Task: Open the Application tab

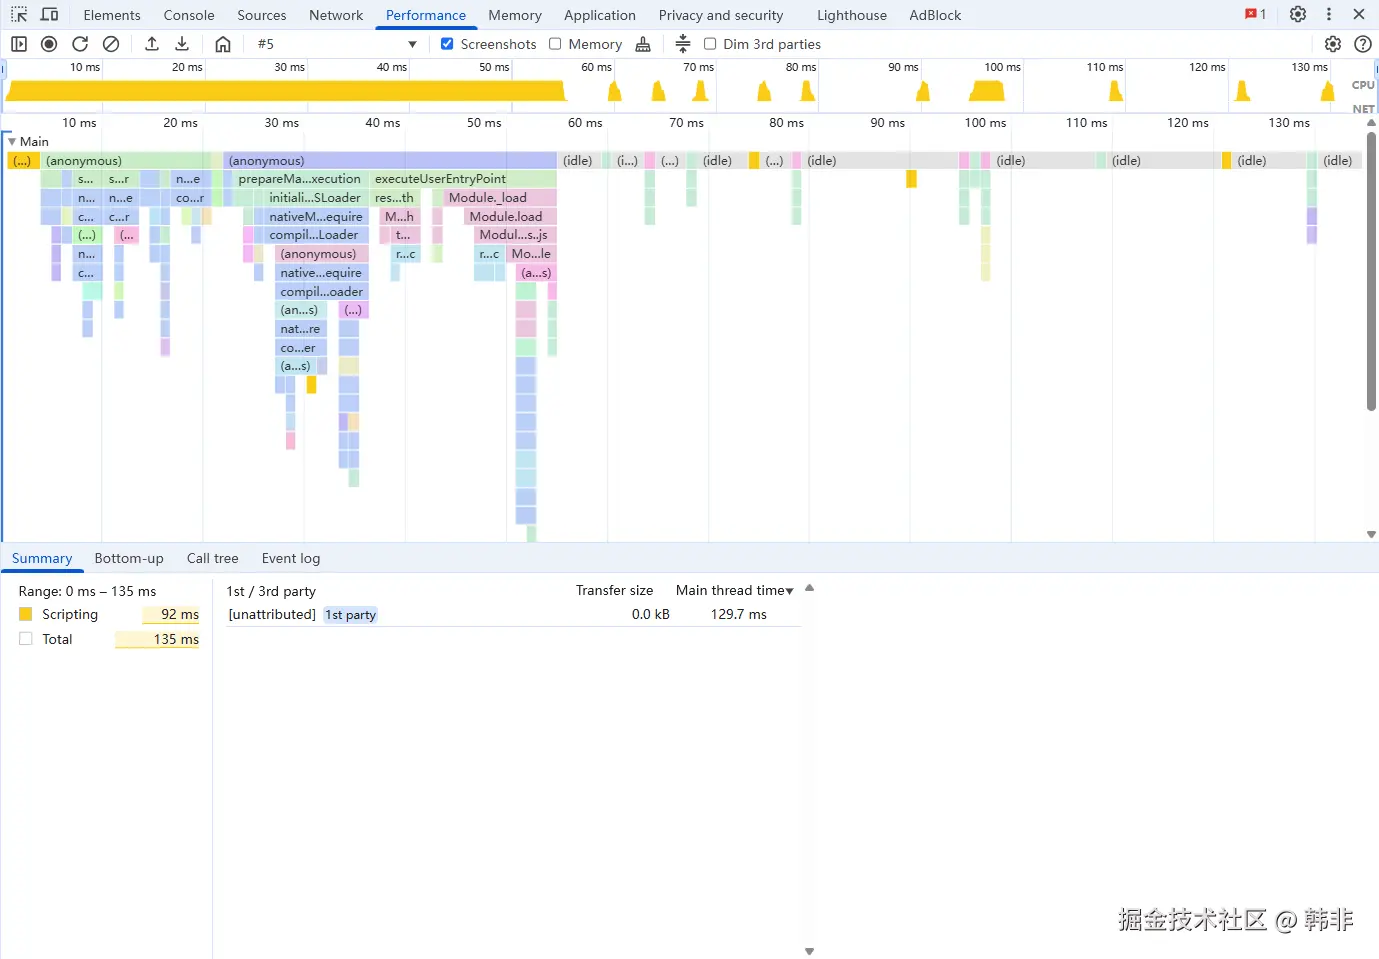Action: [600, 15]
